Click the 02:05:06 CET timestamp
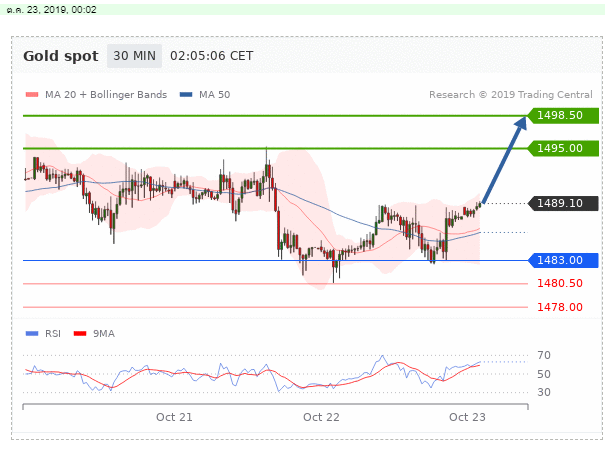The width and height of the screenshot is (605, 450). [x=211, y=56]
